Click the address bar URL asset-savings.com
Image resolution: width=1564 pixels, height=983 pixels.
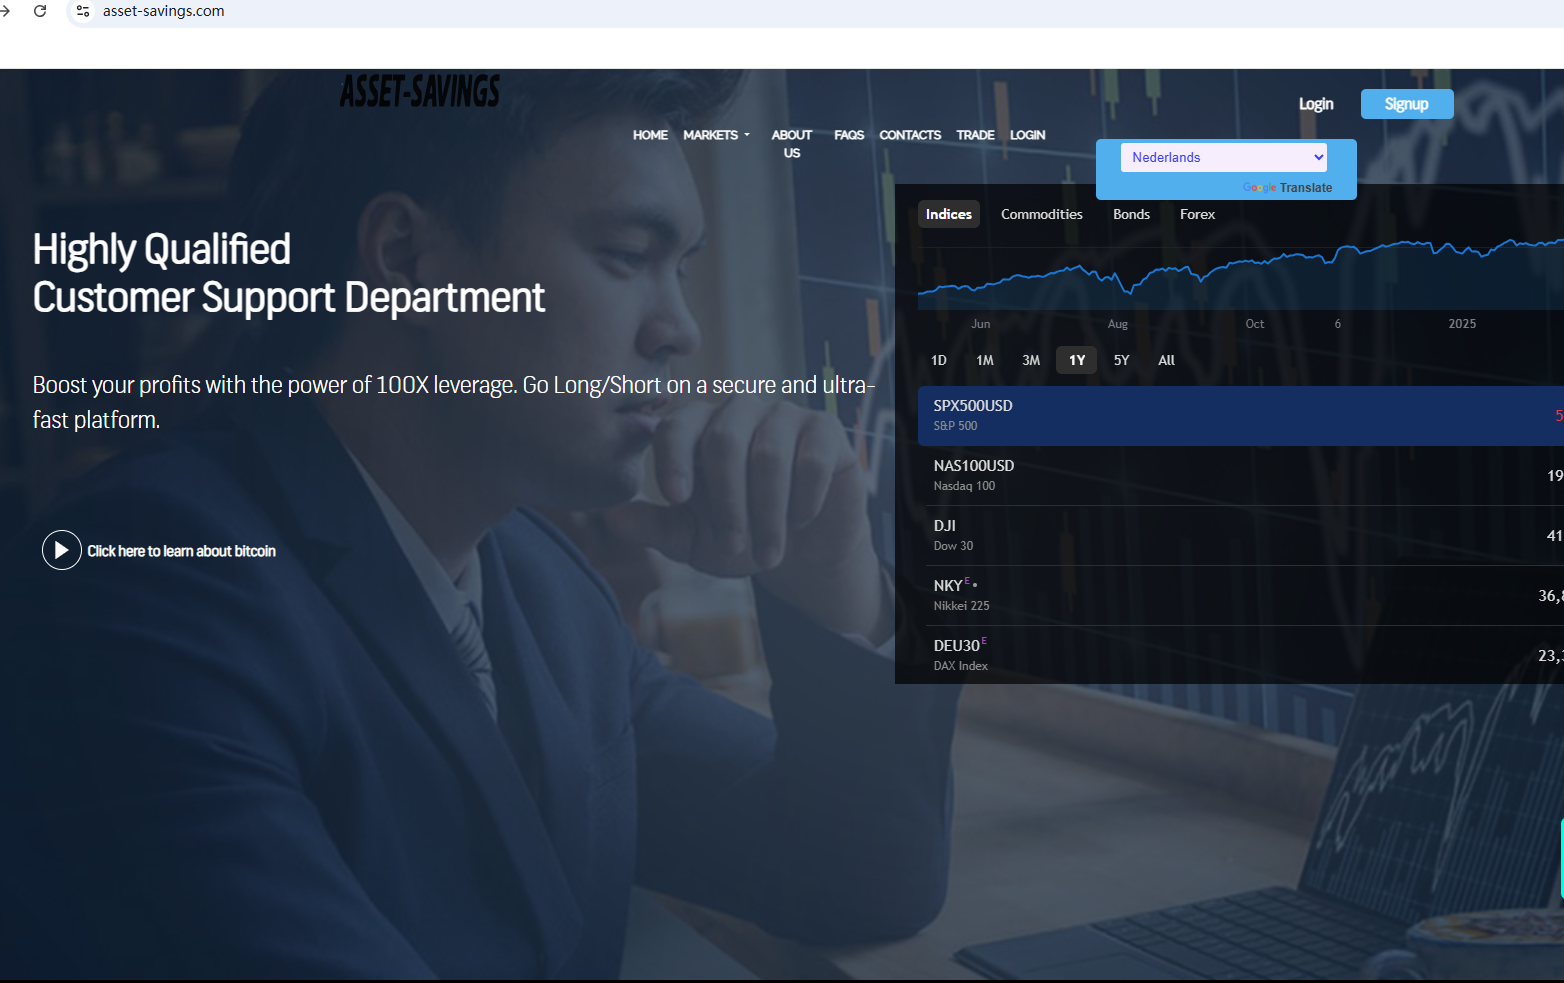point(164,11)
